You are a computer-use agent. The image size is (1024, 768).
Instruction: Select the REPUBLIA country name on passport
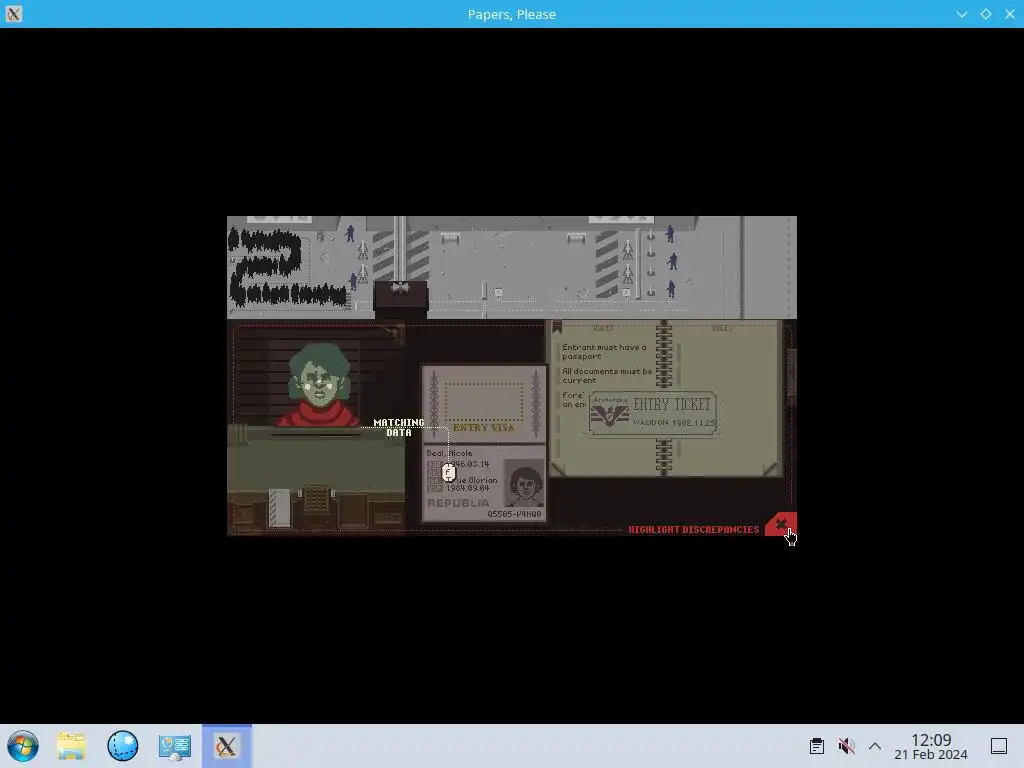pyautogui.click(x=458, y=503)
